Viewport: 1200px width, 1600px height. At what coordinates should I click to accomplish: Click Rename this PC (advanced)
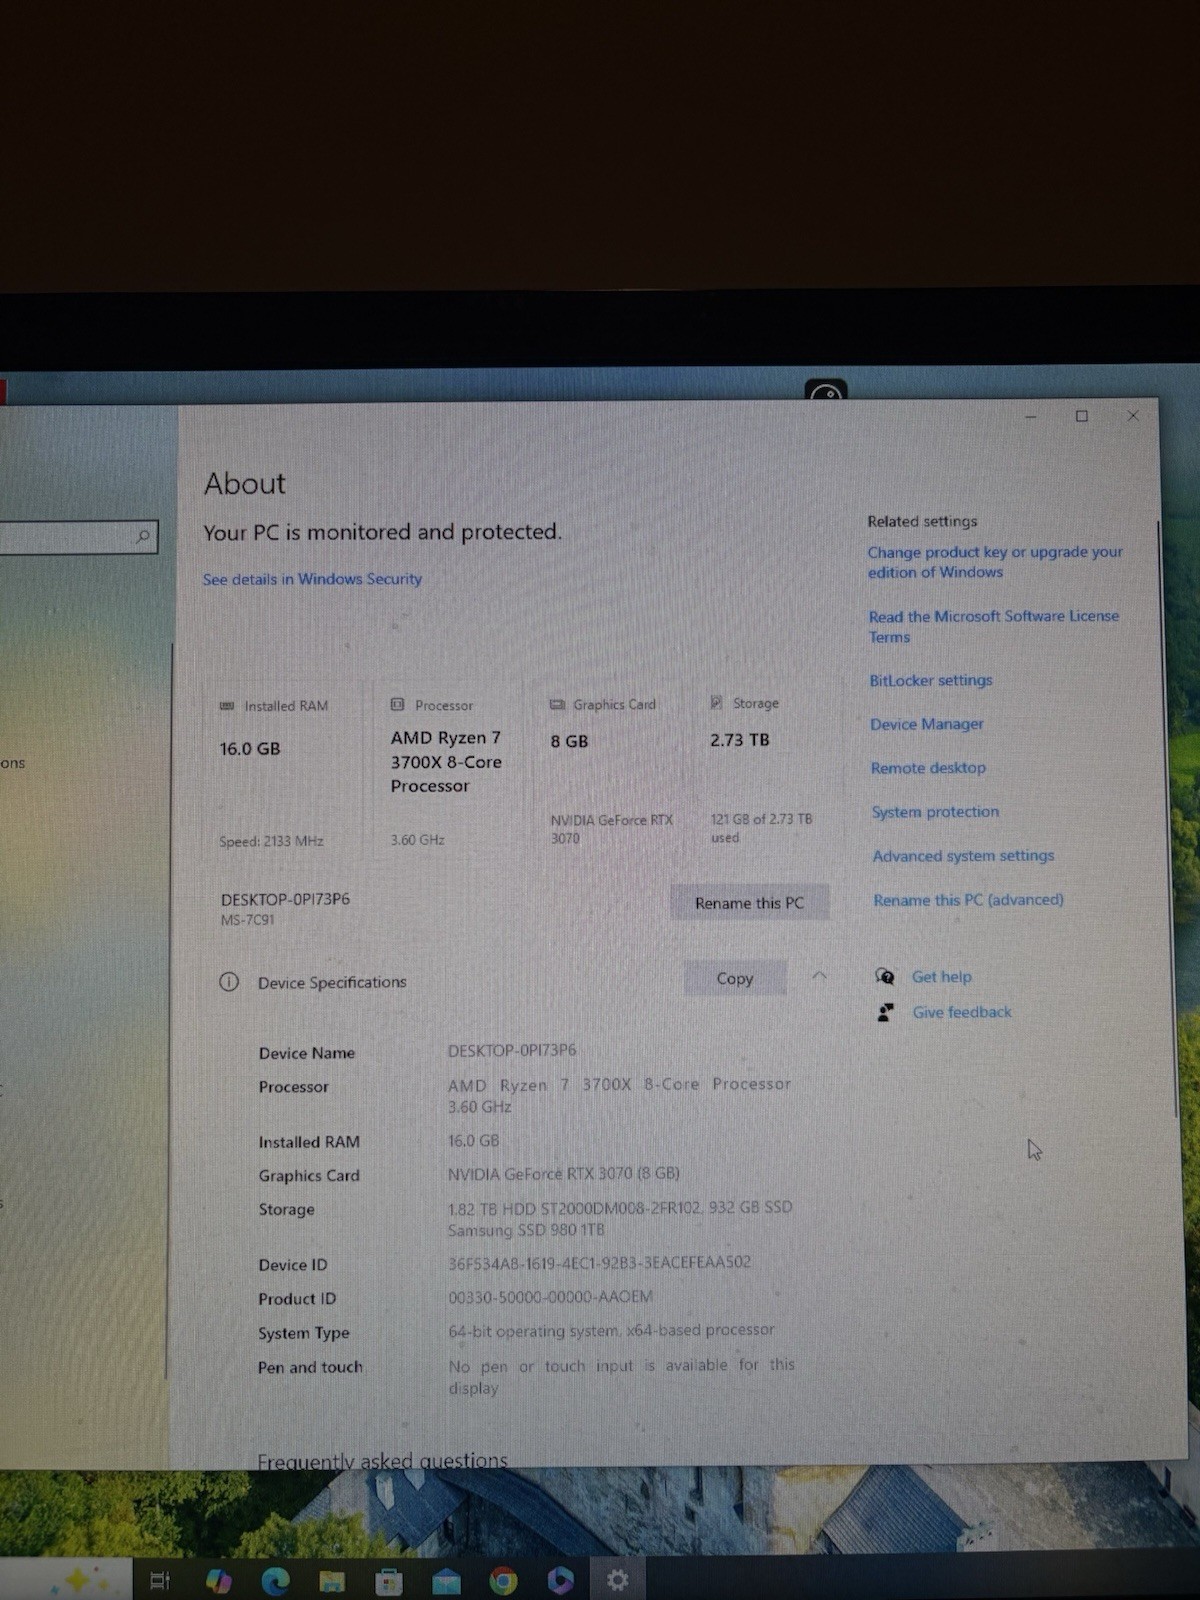(968, 900)
